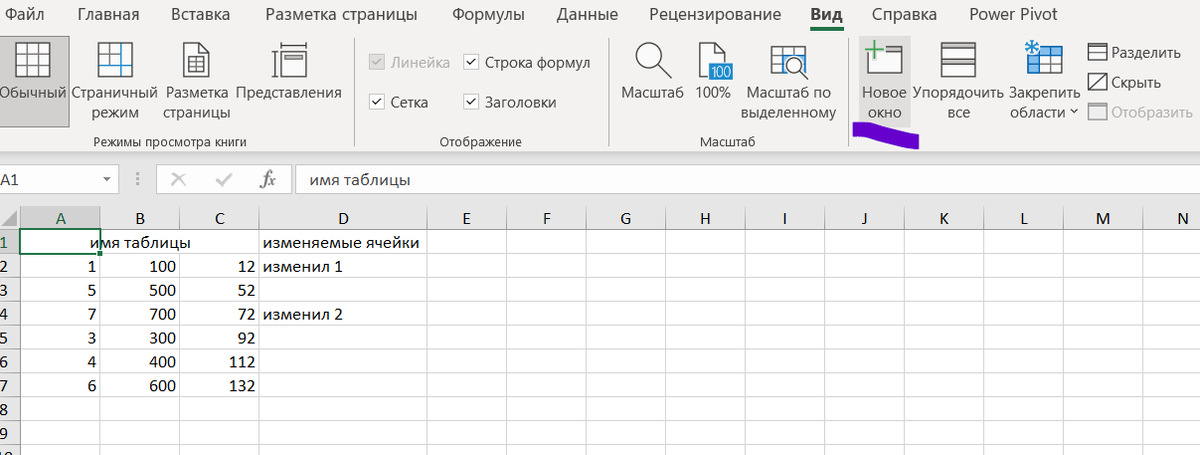Switch to Page Layout (Разметка страницы) view
This screenshot has width=1200, height=455.
(x=196, y=78)
